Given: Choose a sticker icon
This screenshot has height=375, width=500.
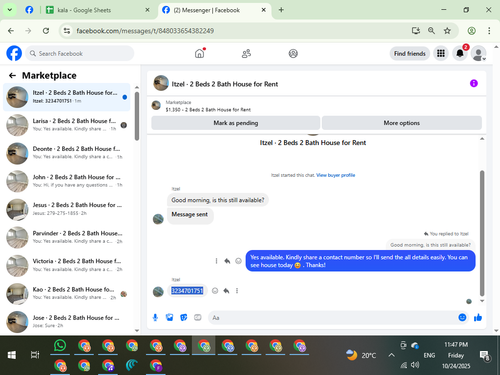Looking at the screenshot, I should coord(184,317).
